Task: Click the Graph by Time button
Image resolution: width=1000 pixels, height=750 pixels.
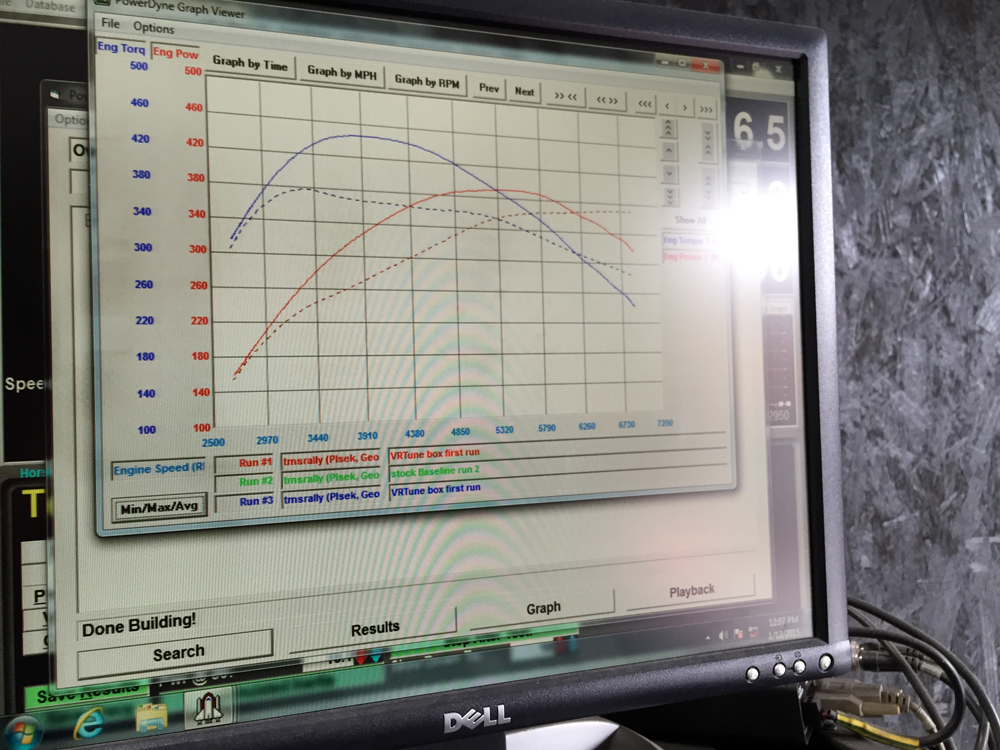Action: pyautogui.click(x=250, y=65)
